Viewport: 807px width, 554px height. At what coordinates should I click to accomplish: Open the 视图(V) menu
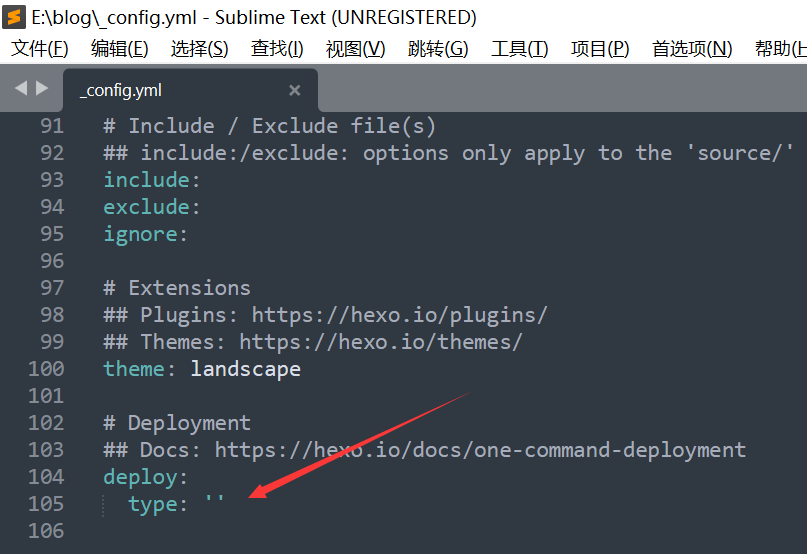pyautogui.click(x=356, y=49)
